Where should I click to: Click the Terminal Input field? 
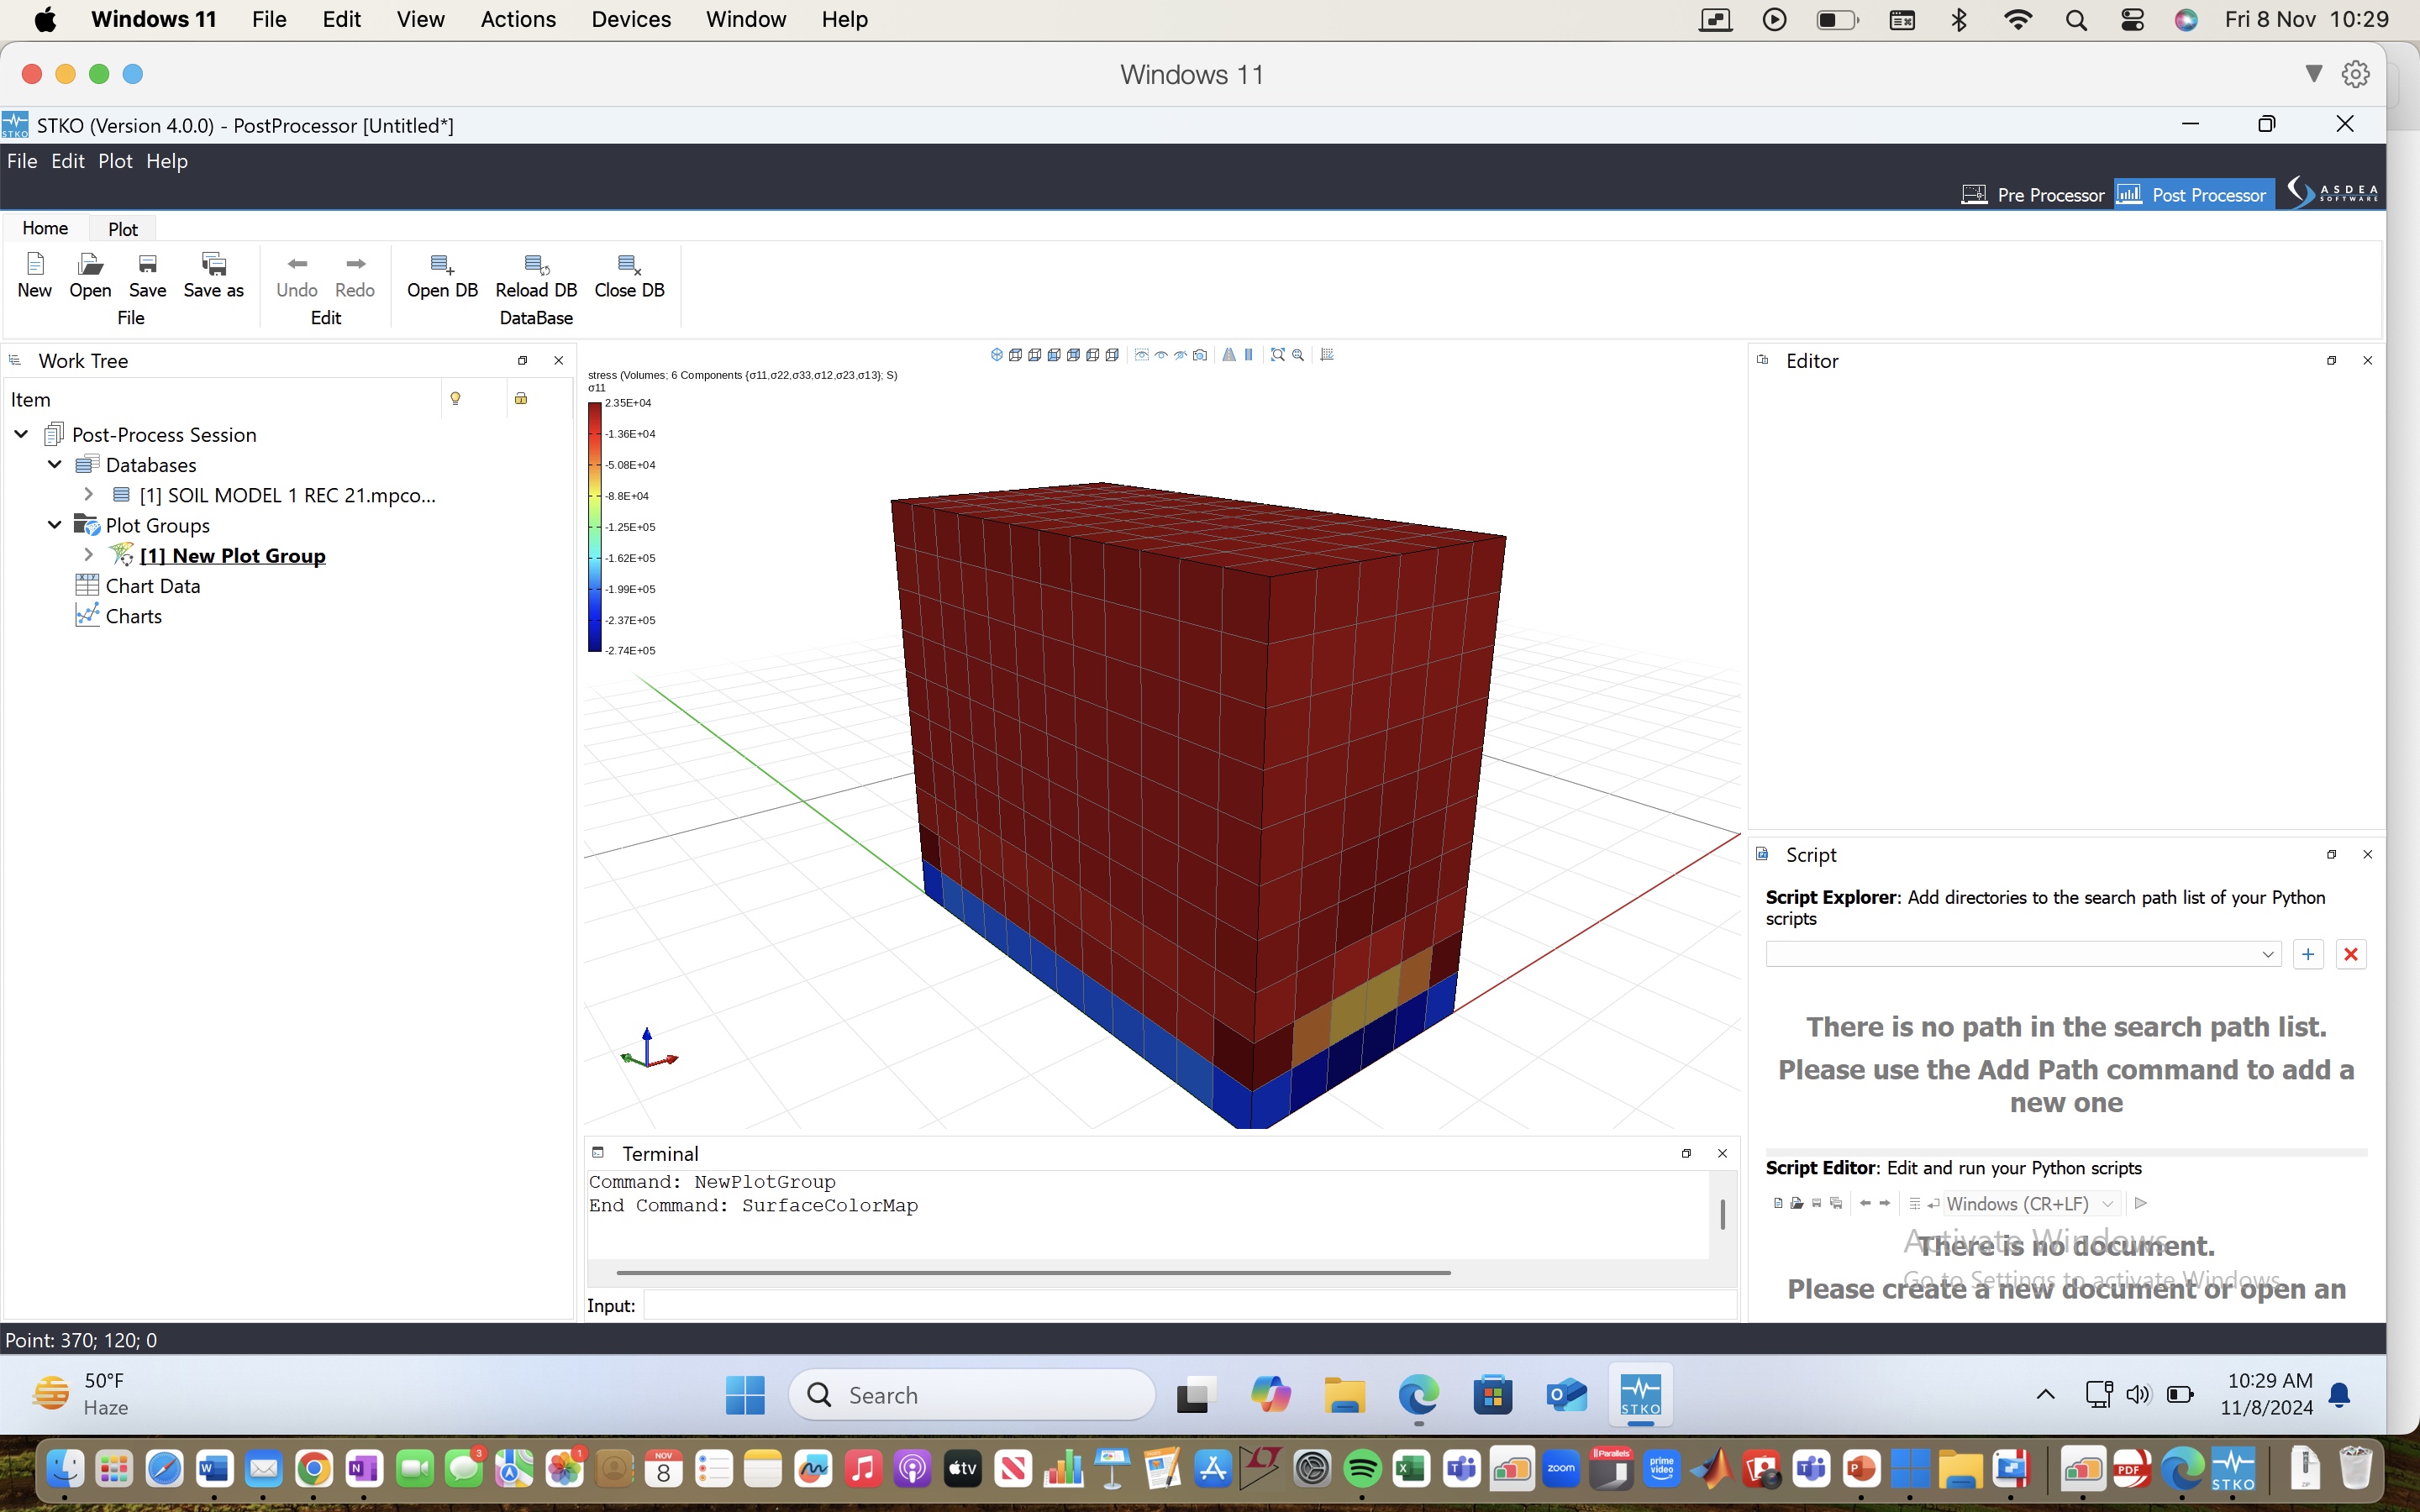[x=1190, y=1306]
